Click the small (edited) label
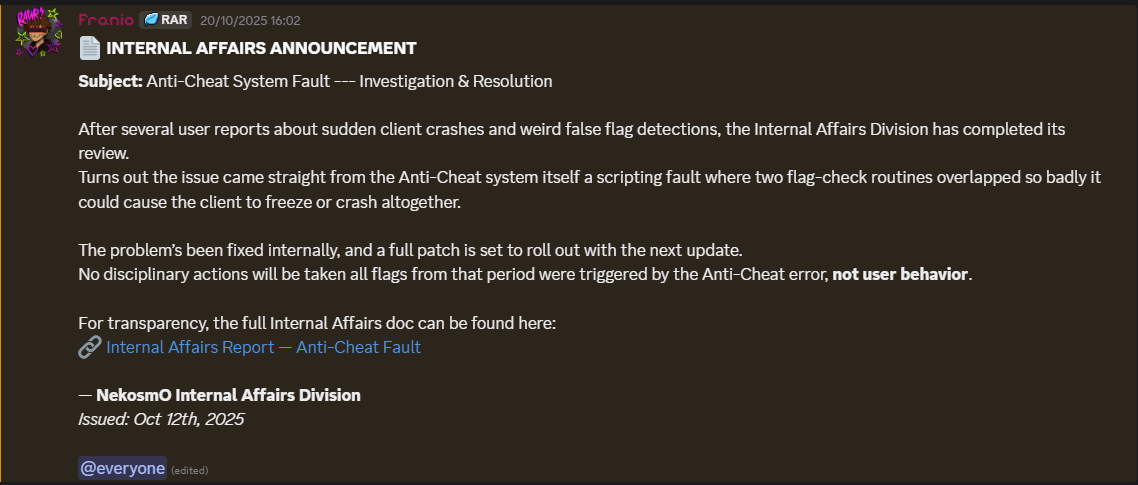 pos(189,470)
